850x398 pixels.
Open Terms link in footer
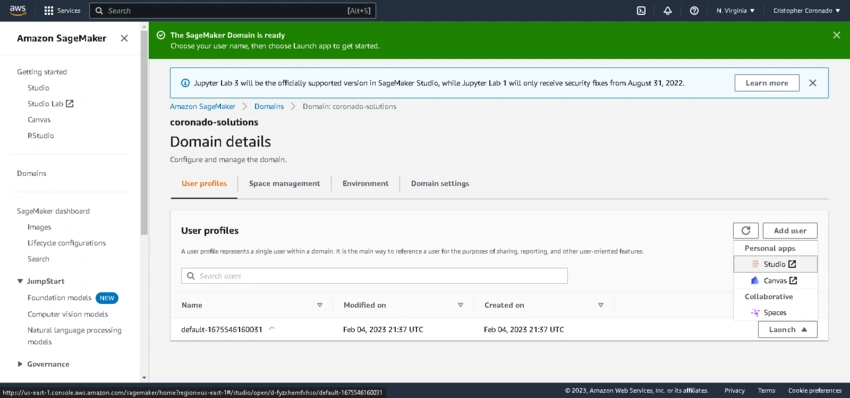(x=767, y=390)
